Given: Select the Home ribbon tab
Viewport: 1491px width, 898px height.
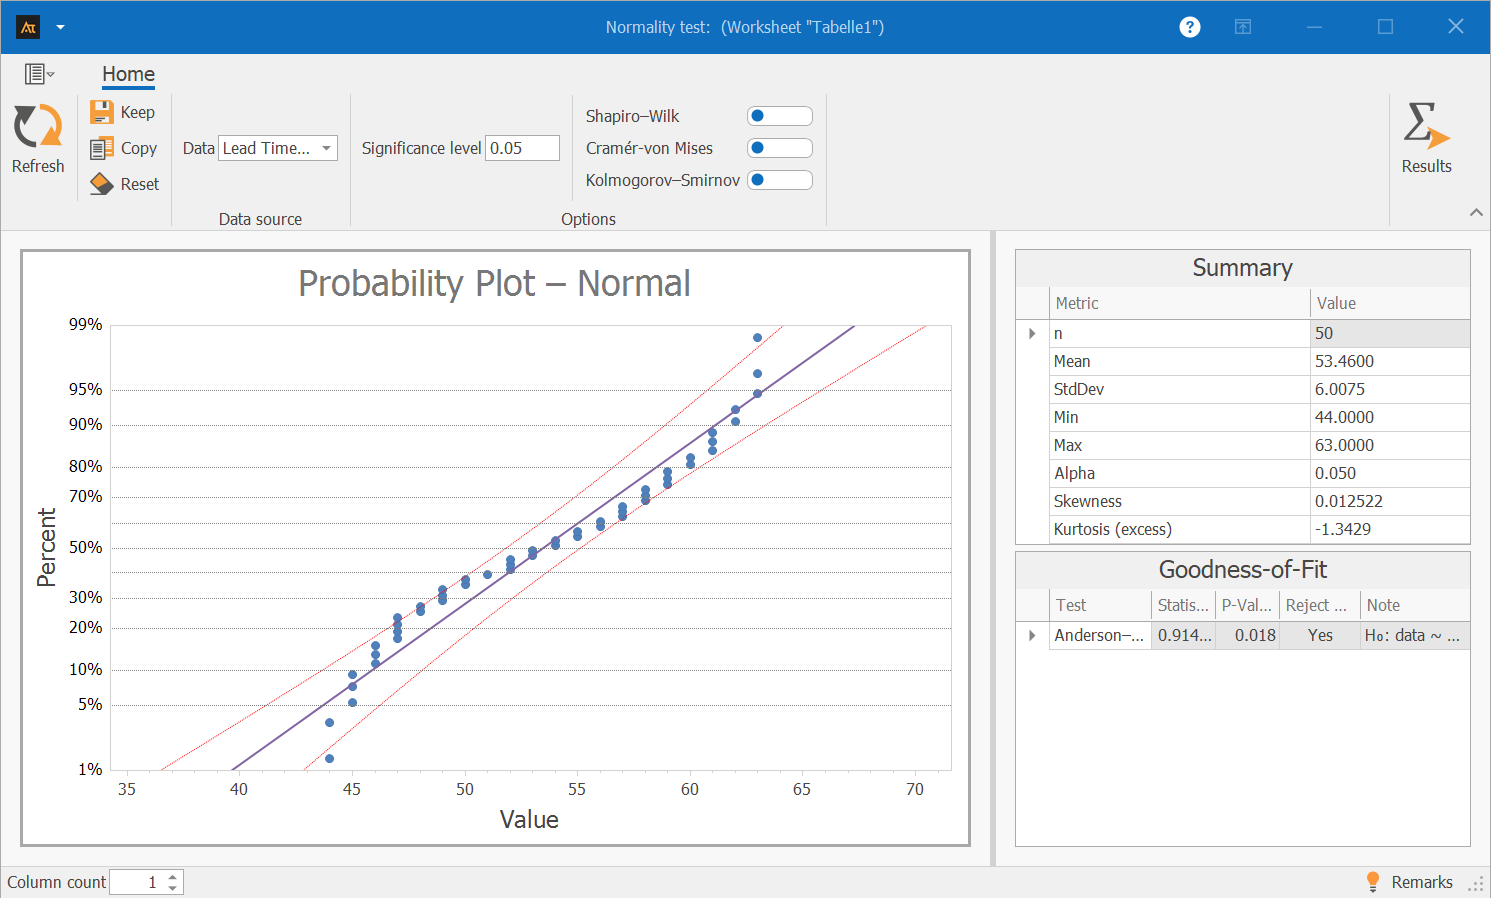Looking at the screenshot, I should click(128, 74).
